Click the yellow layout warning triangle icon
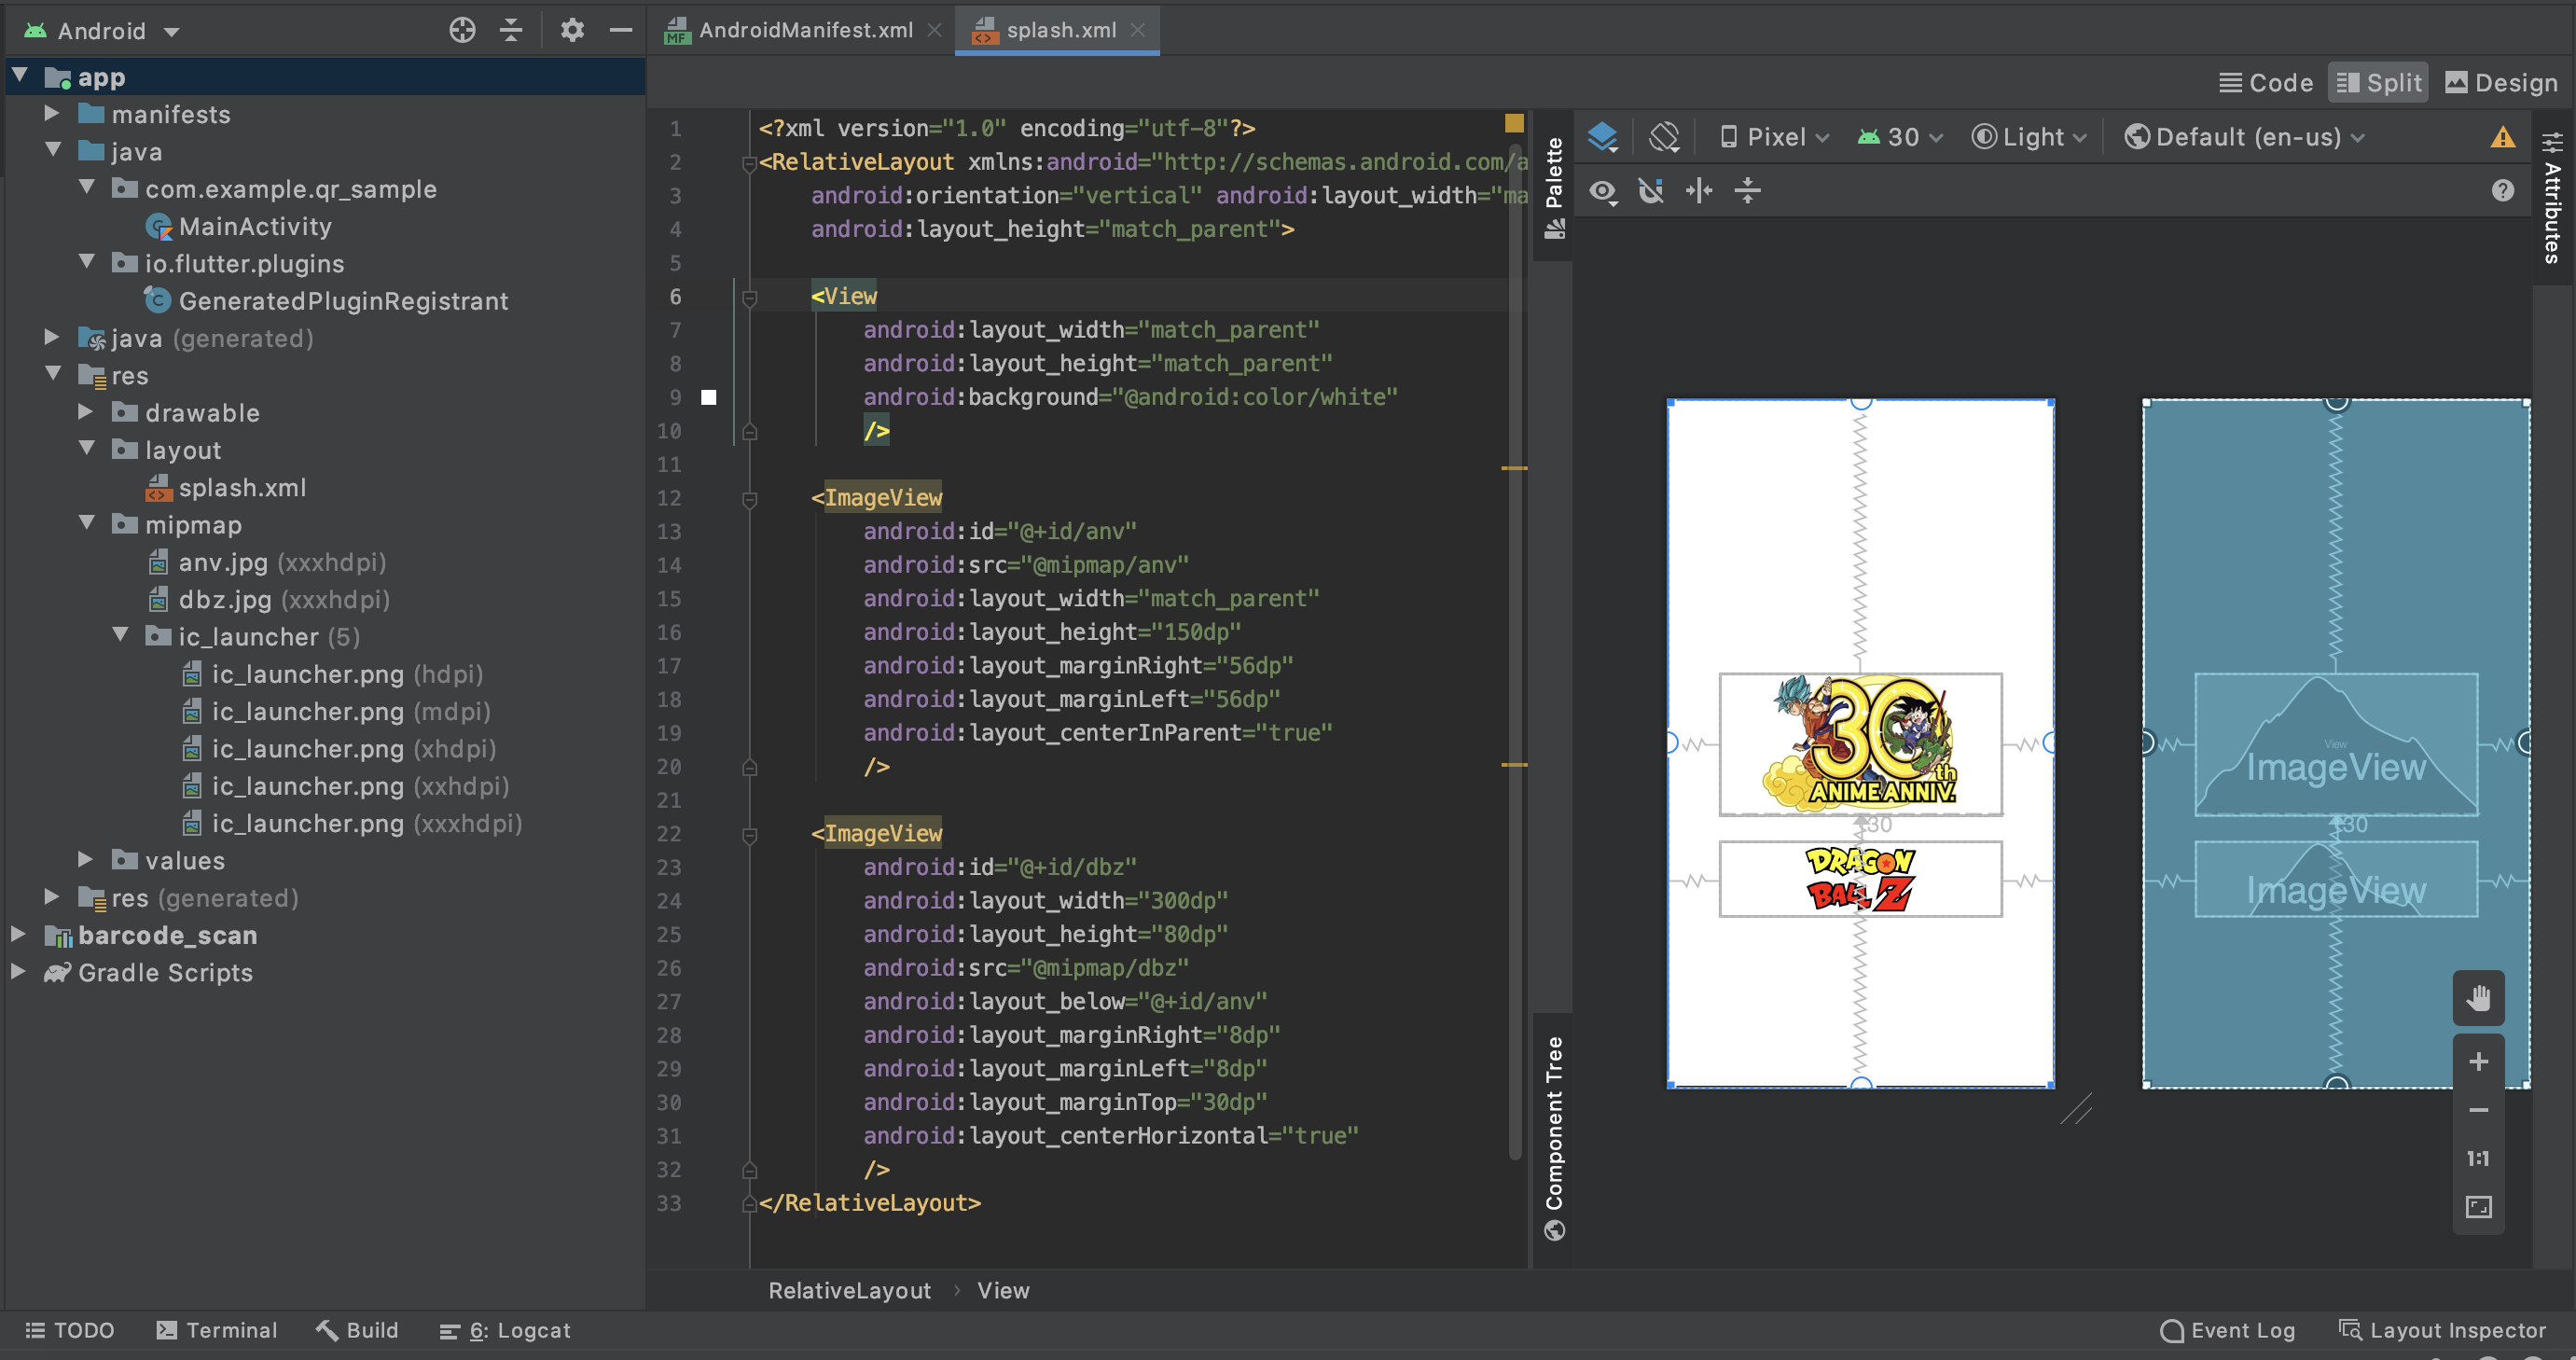The height and width of the screenshot is (1360, 2576). click(2502, 138)
